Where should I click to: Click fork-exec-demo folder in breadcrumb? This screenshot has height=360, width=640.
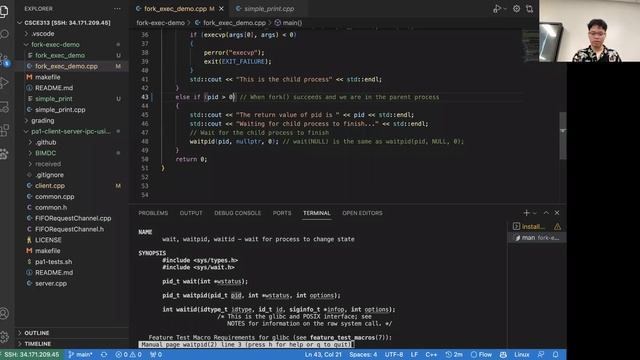pos(160,23)
